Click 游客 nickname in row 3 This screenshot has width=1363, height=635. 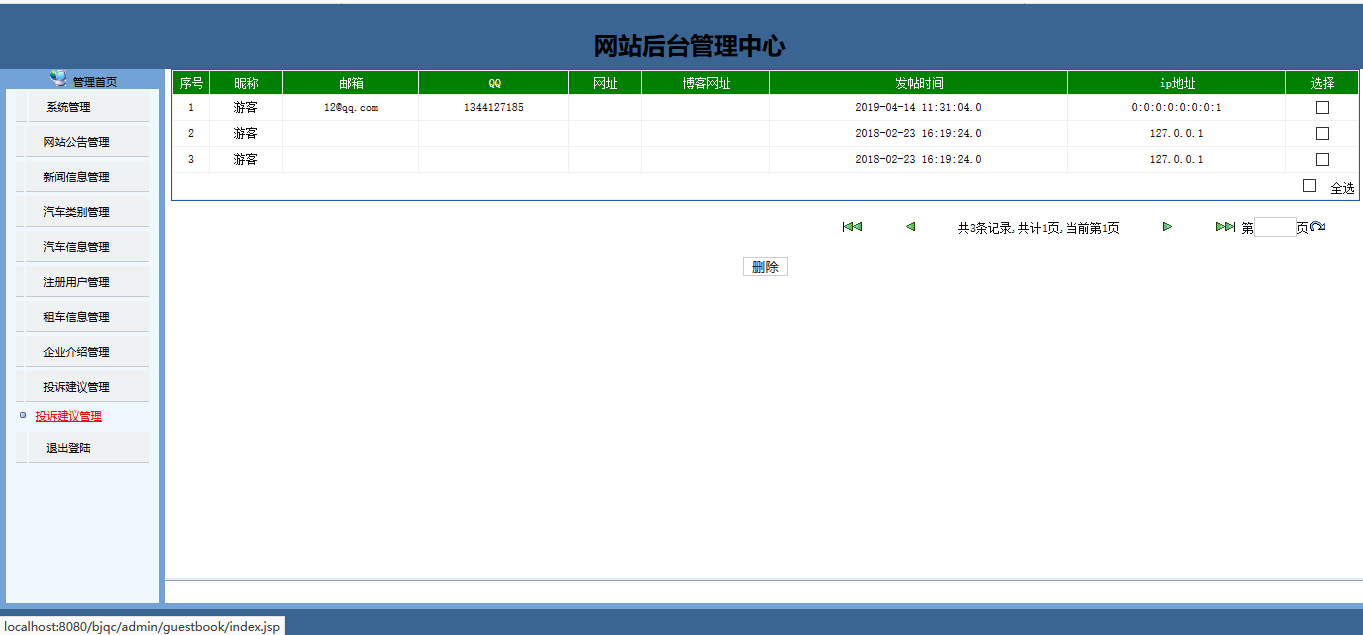click(246, 159)
